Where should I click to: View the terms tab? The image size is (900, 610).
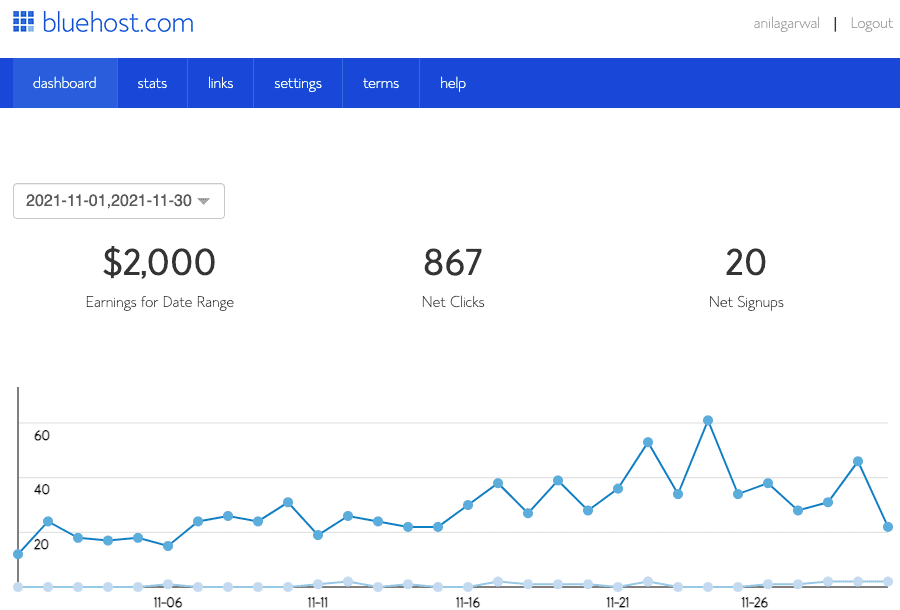(x=380, y=83)
